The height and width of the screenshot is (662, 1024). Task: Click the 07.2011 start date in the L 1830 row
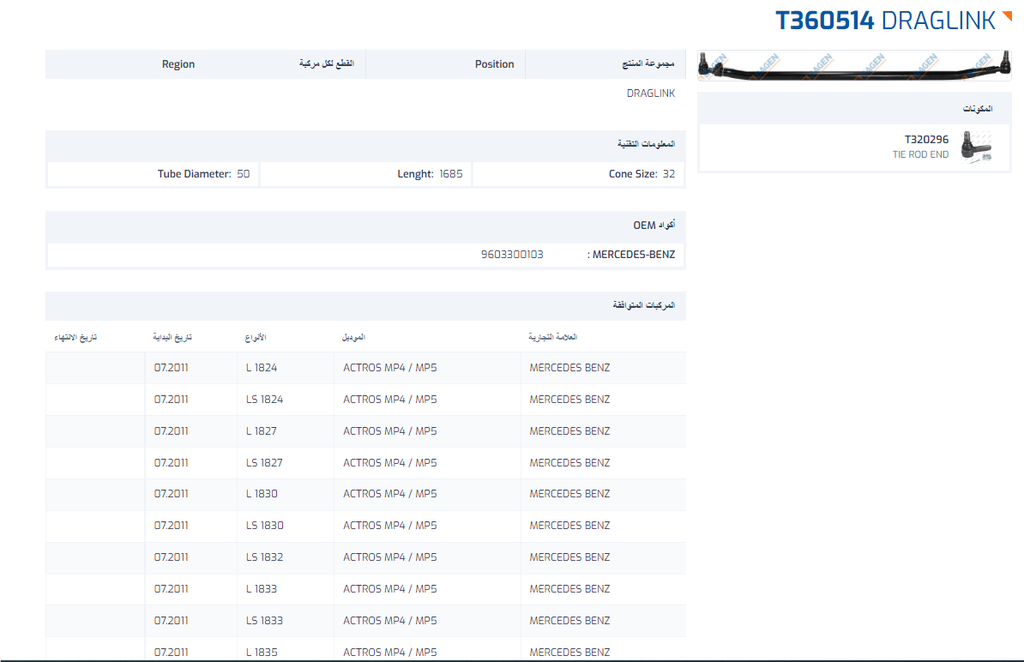point(171,494)
